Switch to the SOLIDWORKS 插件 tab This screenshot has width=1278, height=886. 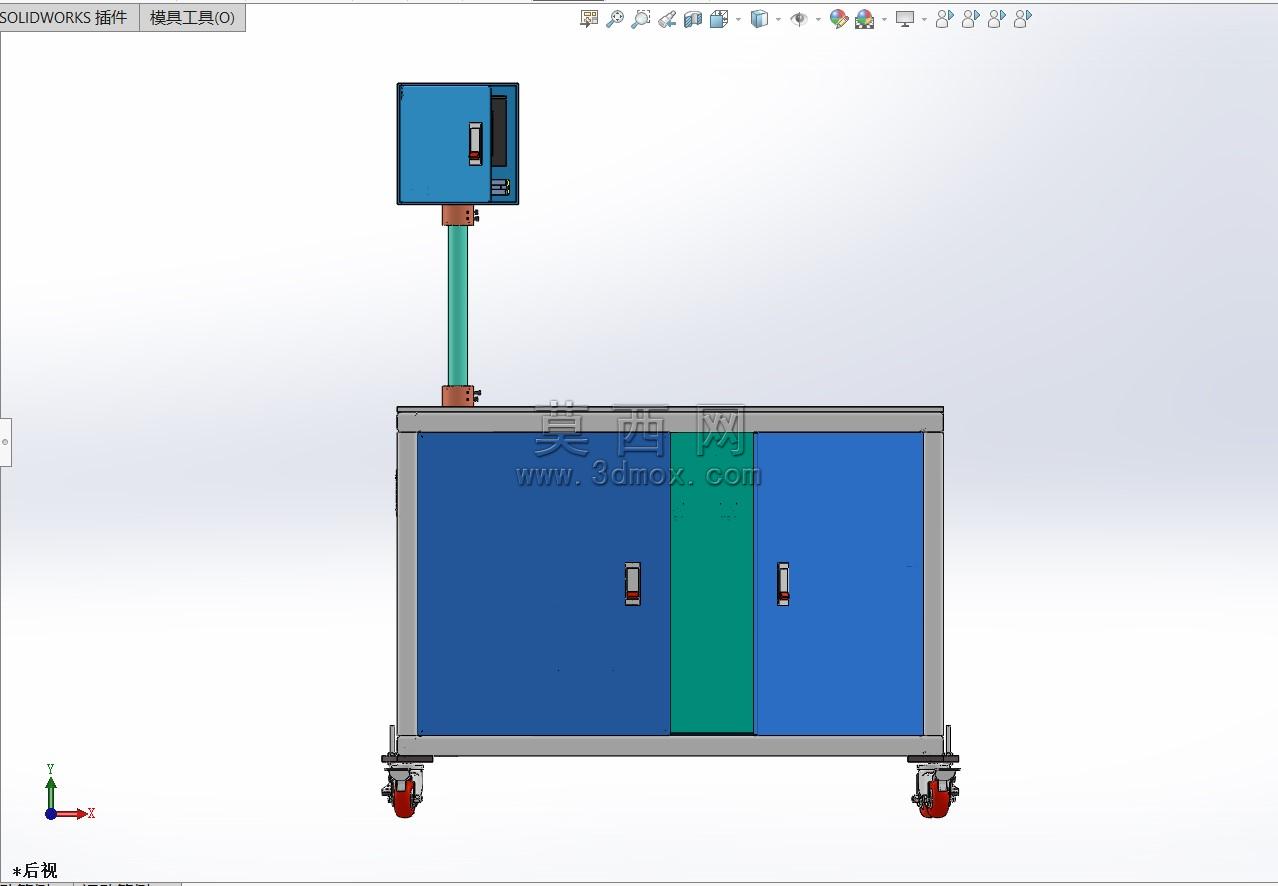pyautogui.click(x=68, y=17)
